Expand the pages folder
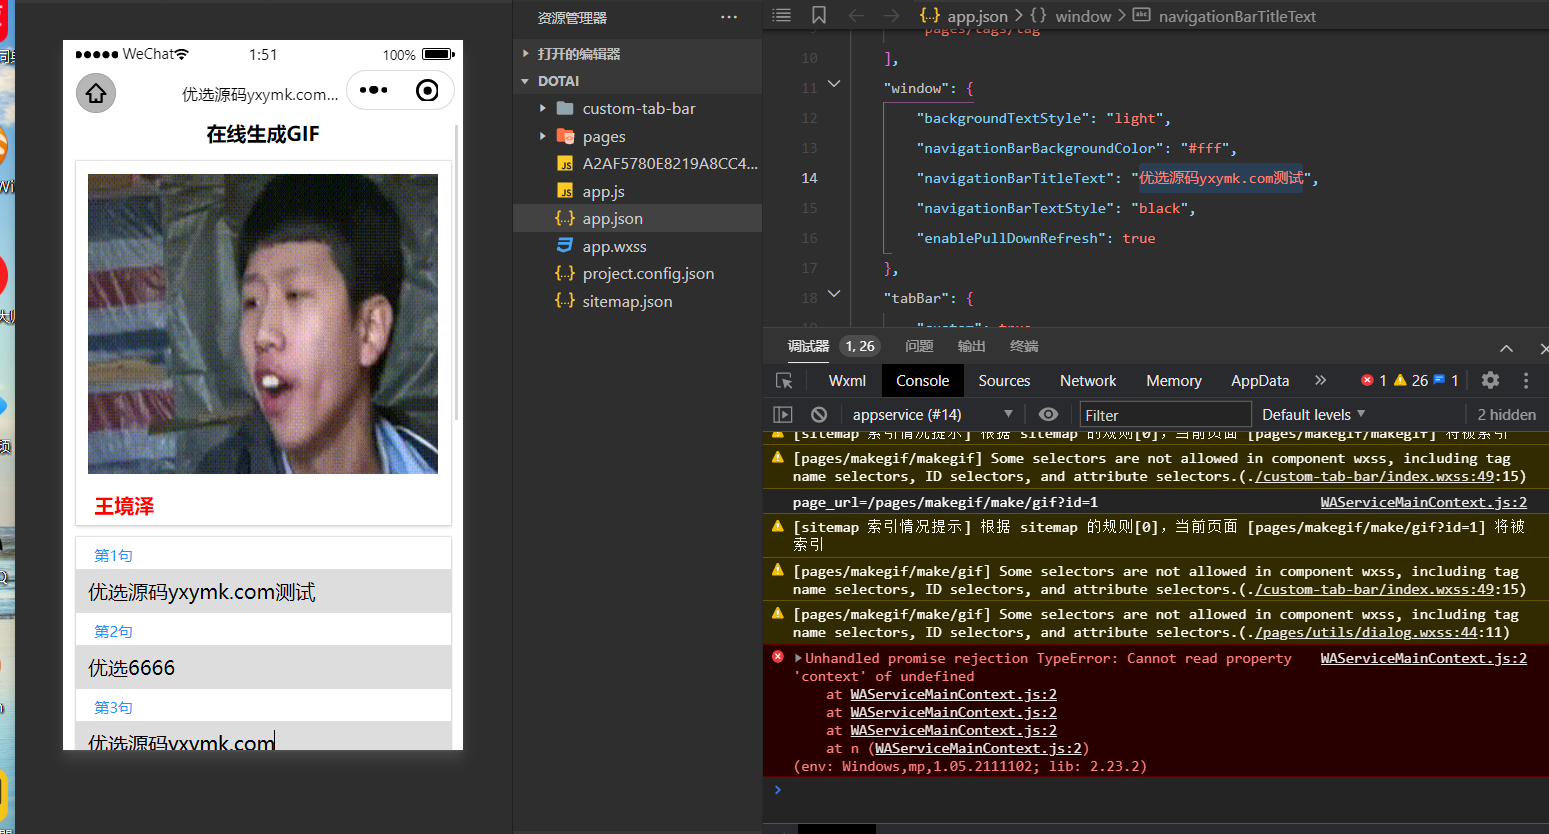The height and width of the screenshot is (834, 1549). pyautogui.click(x=543, y=136)
